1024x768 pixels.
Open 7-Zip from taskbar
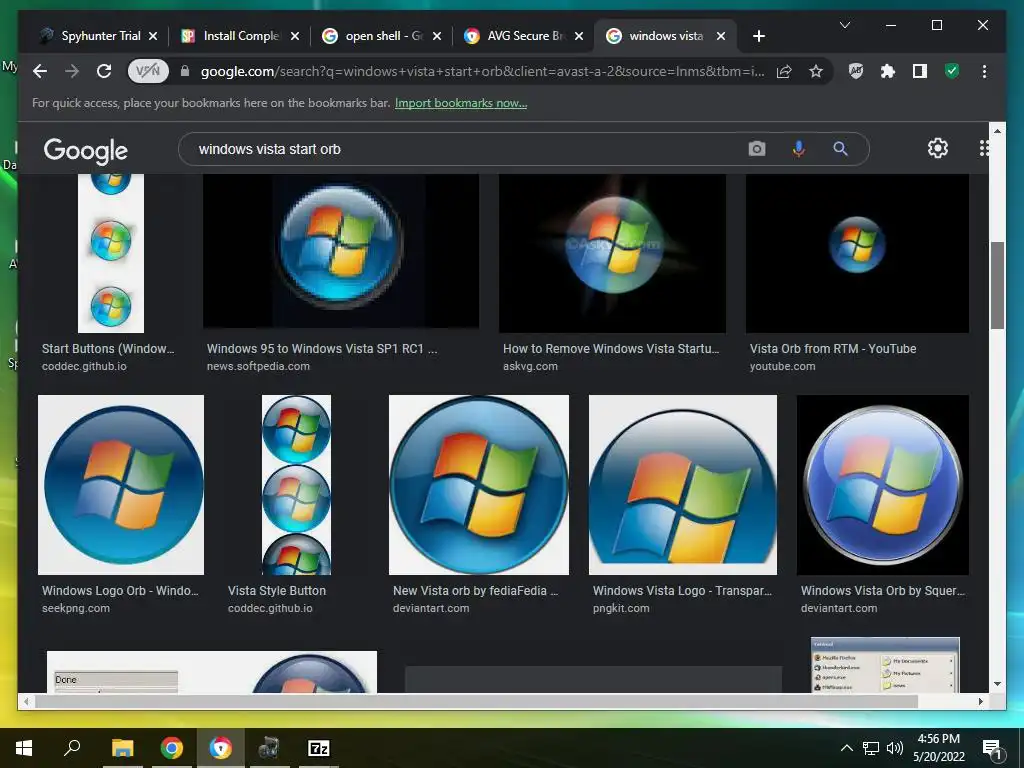coord(319,748)
